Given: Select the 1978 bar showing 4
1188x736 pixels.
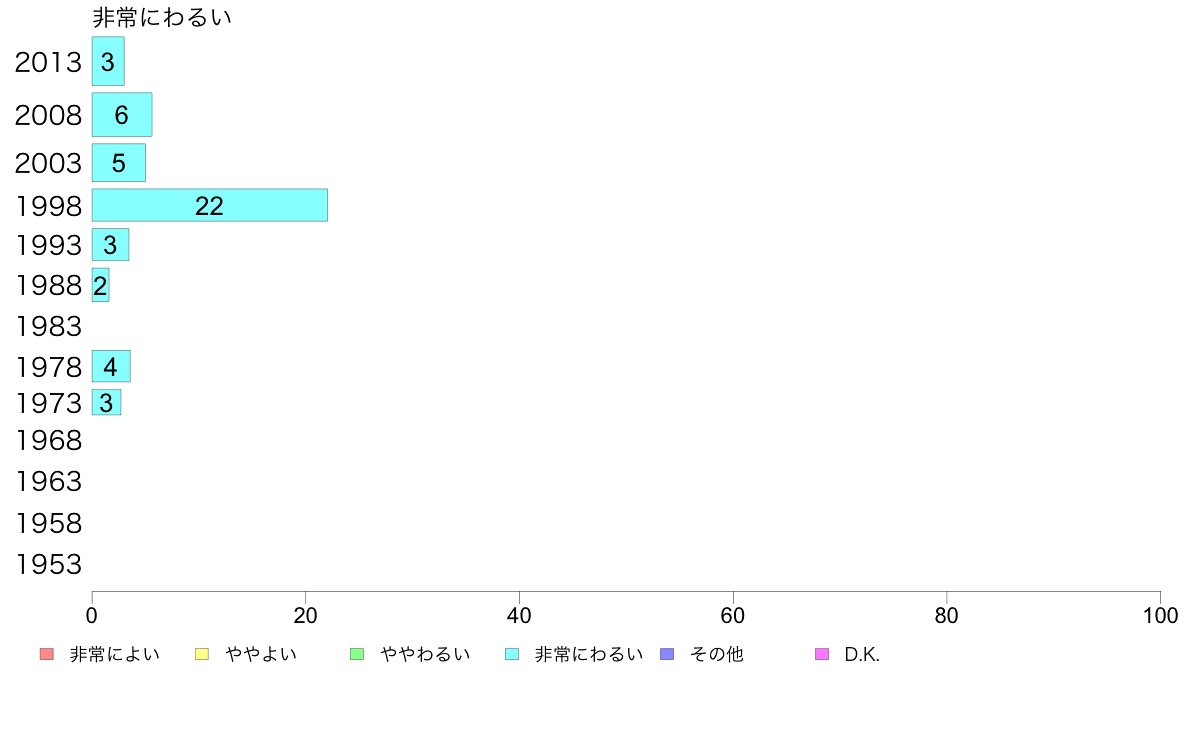Looking at the screenshot, I should (111, 366).
